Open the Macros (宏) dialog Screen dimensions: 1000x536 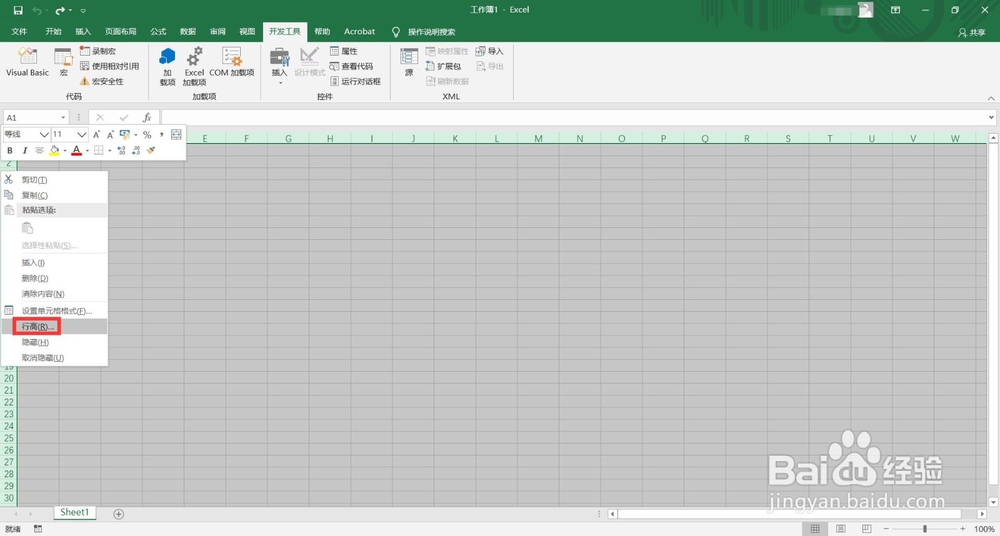(x=63, y=63)
